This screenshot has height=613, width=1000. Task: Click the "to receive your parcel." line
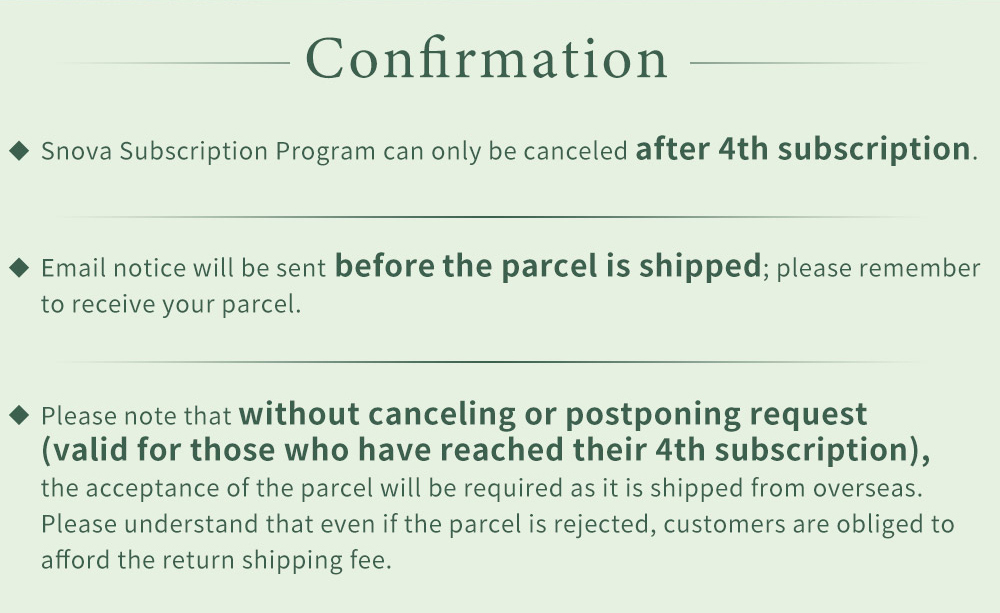point(170,305)
